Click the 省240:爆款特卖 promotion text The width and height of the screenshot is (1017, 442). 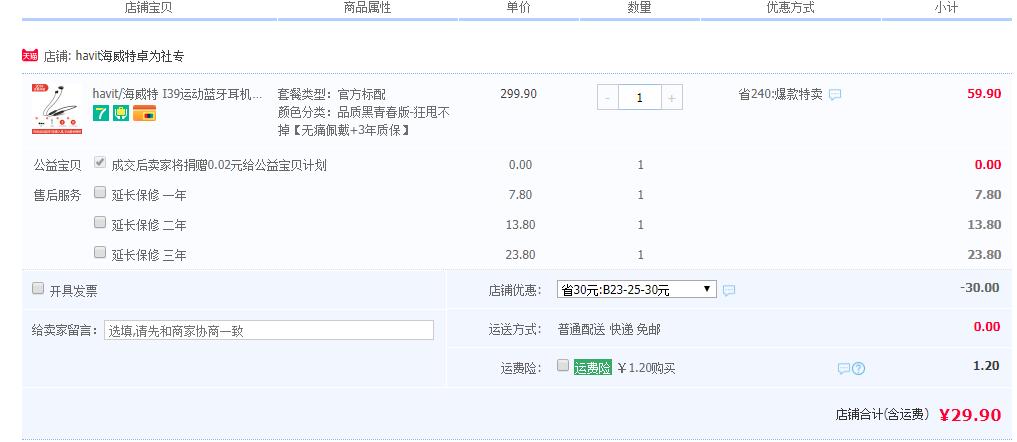(x=781, y=95)
